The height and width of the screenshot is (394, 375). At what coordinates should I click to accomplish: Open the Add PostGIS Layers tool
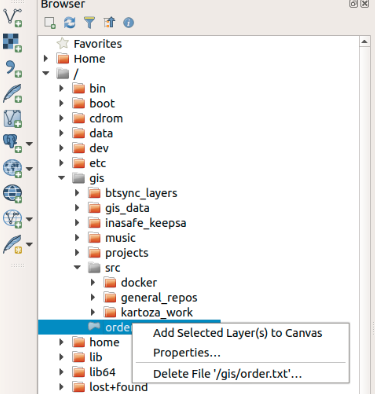[13, 143]
